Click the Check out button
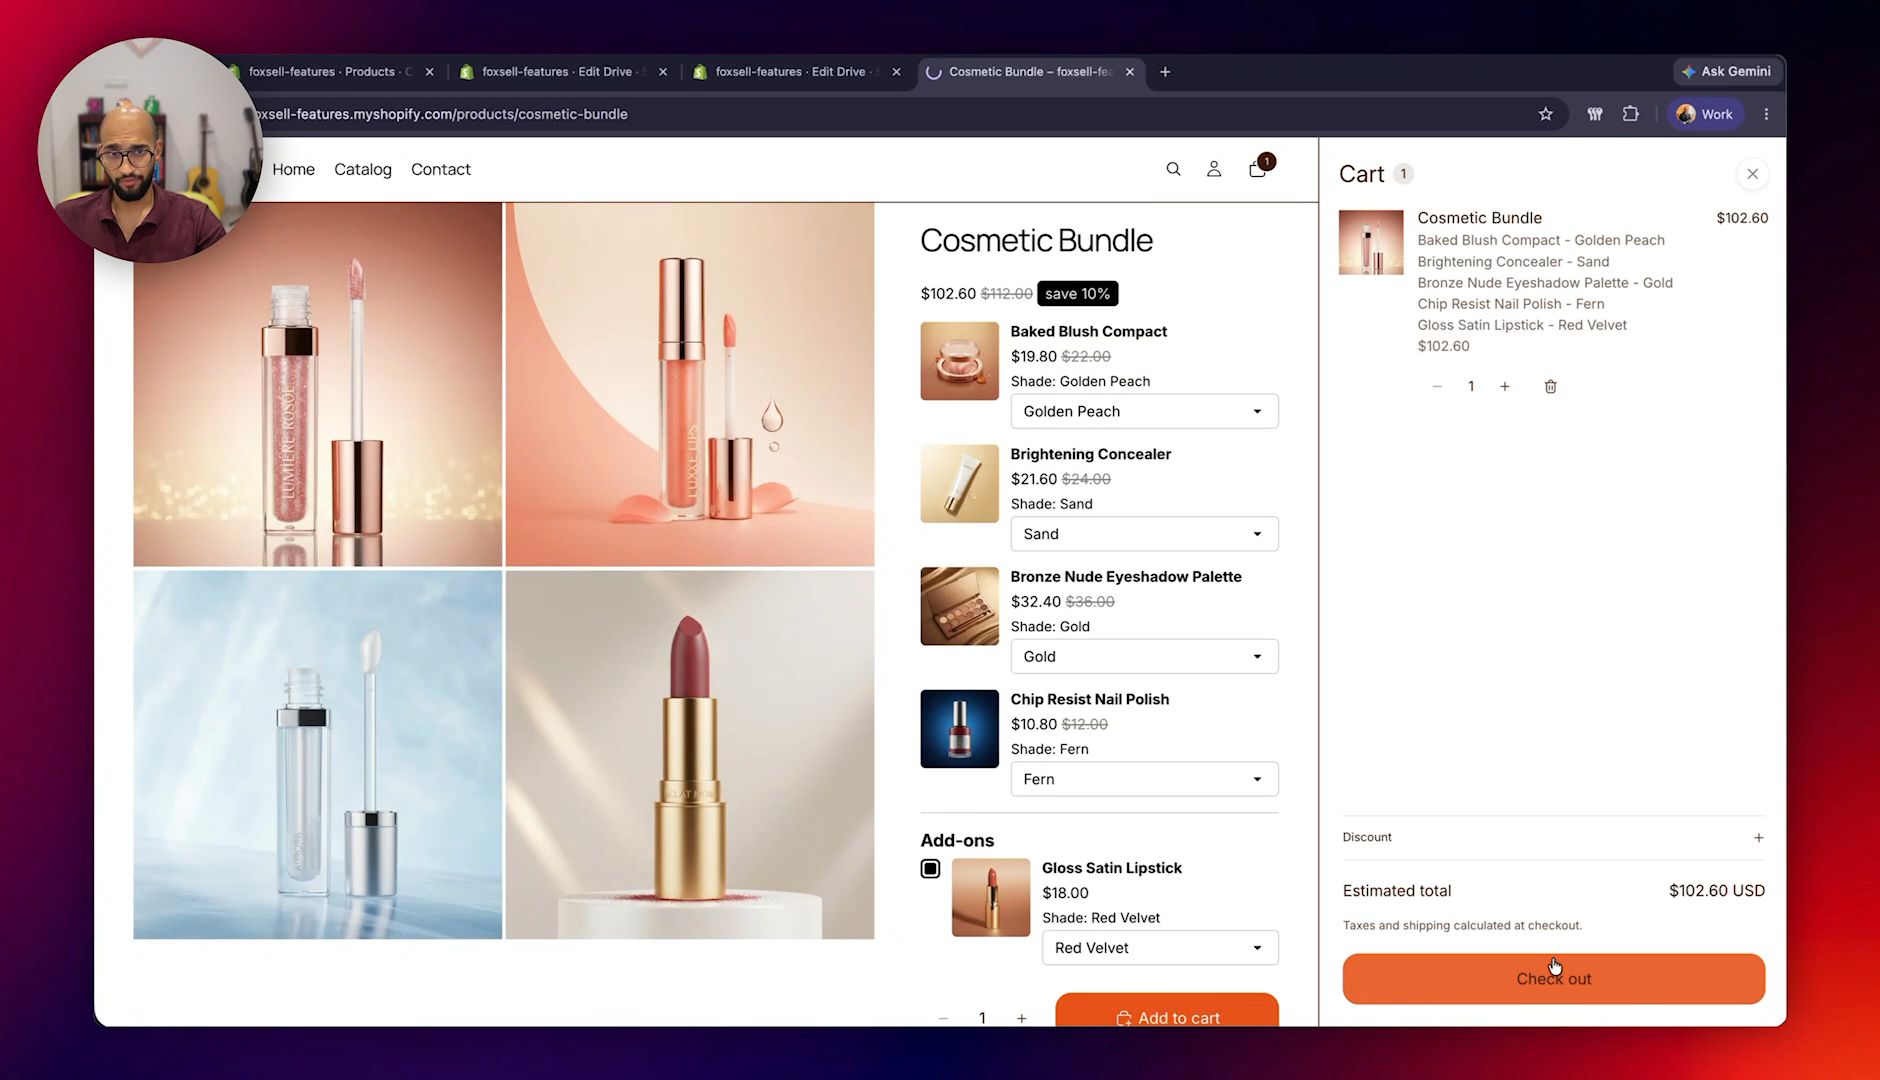Screen dimensions: 1880x1080 tap(1553, 978)
